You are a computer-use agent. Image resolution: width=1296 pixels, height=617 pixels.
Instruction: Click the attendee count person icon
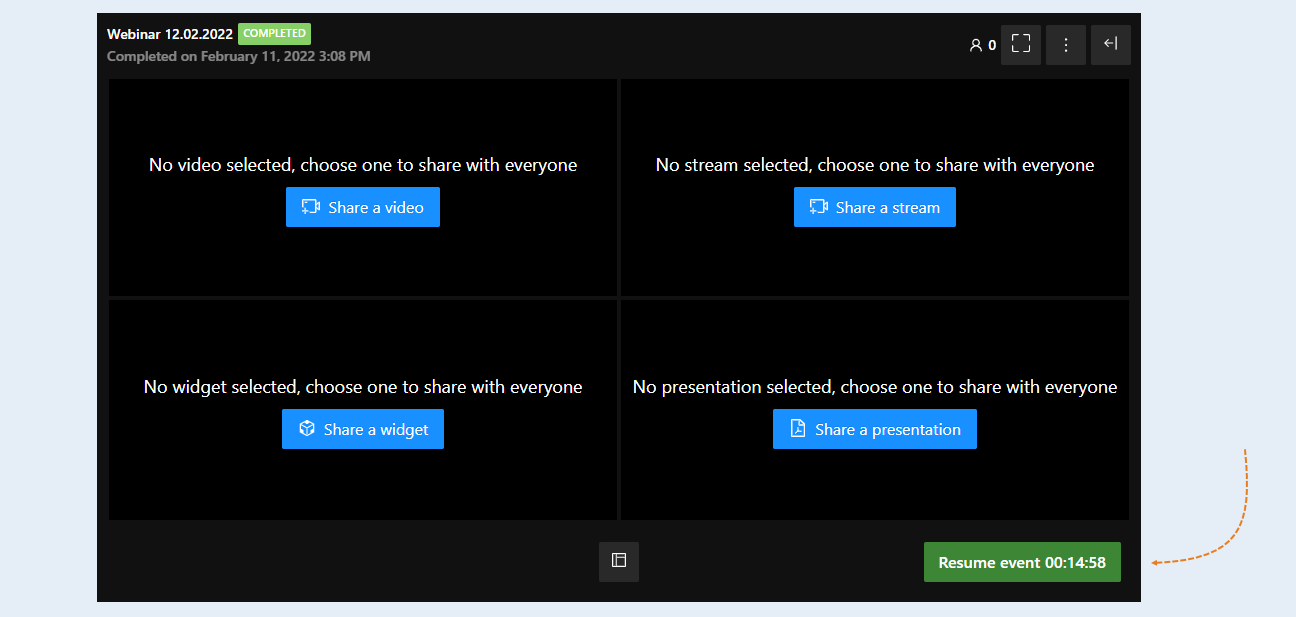point(976,45)
